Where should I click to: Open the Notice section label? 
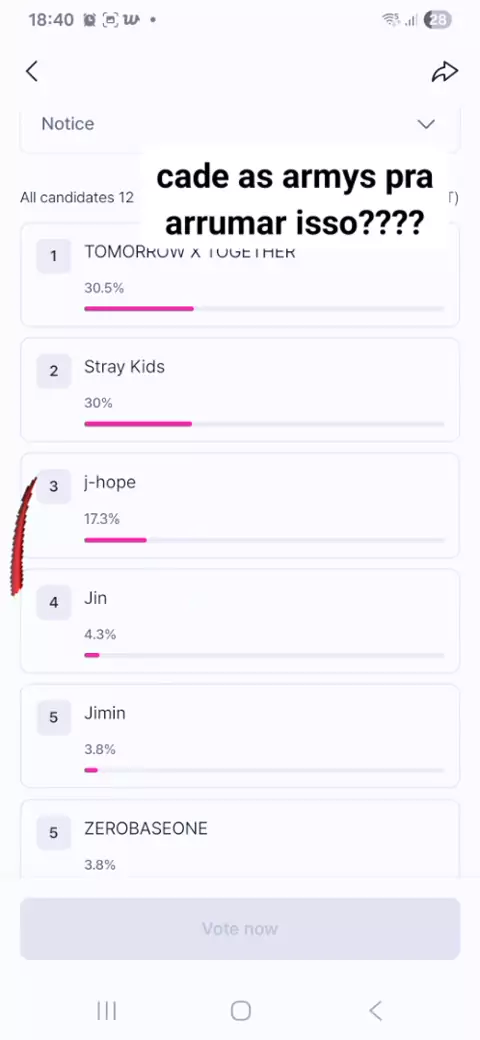[x=68, y=123]
